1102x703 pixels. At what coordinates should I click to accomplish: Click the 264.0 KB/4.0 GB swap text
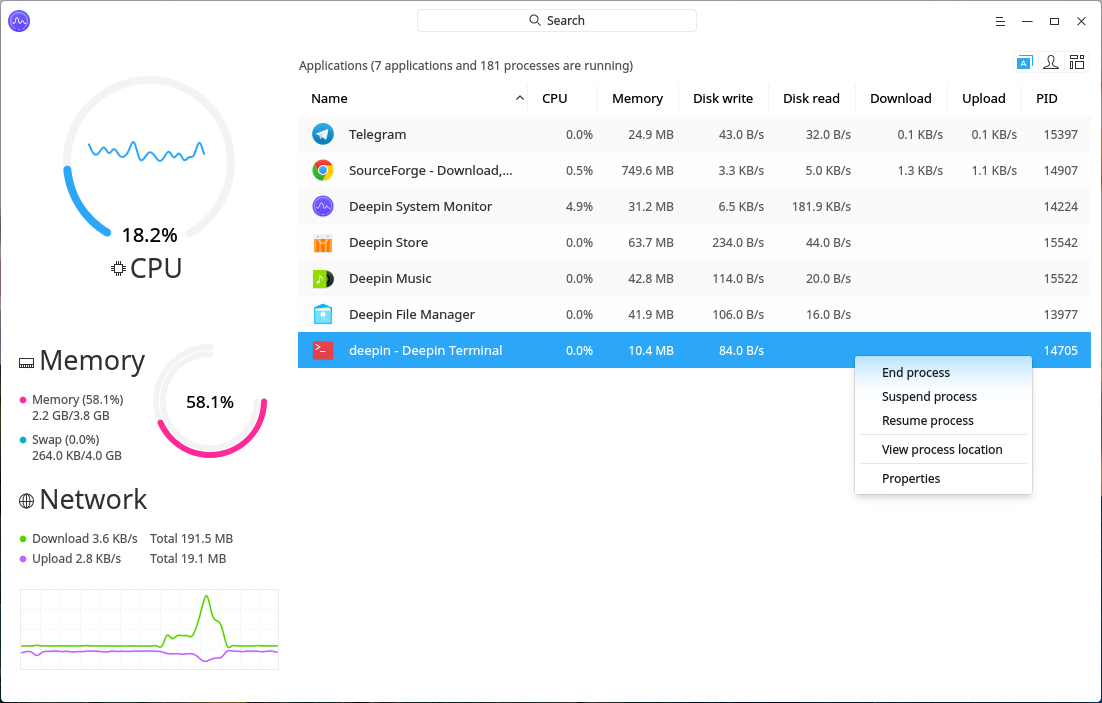coord(77,456)
